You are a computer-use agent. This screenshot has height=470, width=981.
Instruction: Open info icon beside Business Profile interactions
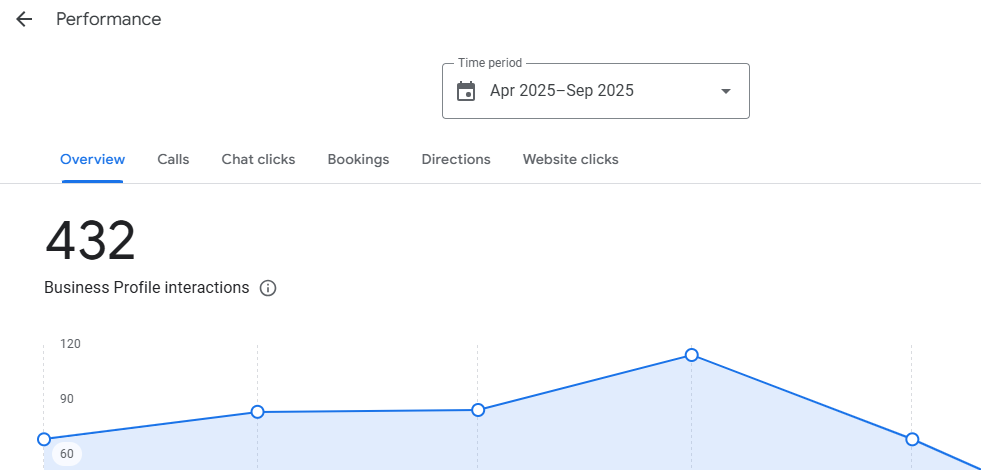click(x=268, y=289)
